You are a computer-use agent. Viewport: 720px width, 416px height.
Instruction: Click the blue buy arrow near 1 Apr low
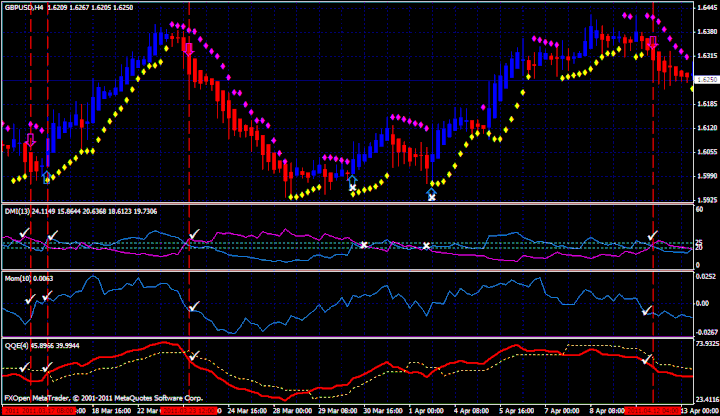click(432, 185)
